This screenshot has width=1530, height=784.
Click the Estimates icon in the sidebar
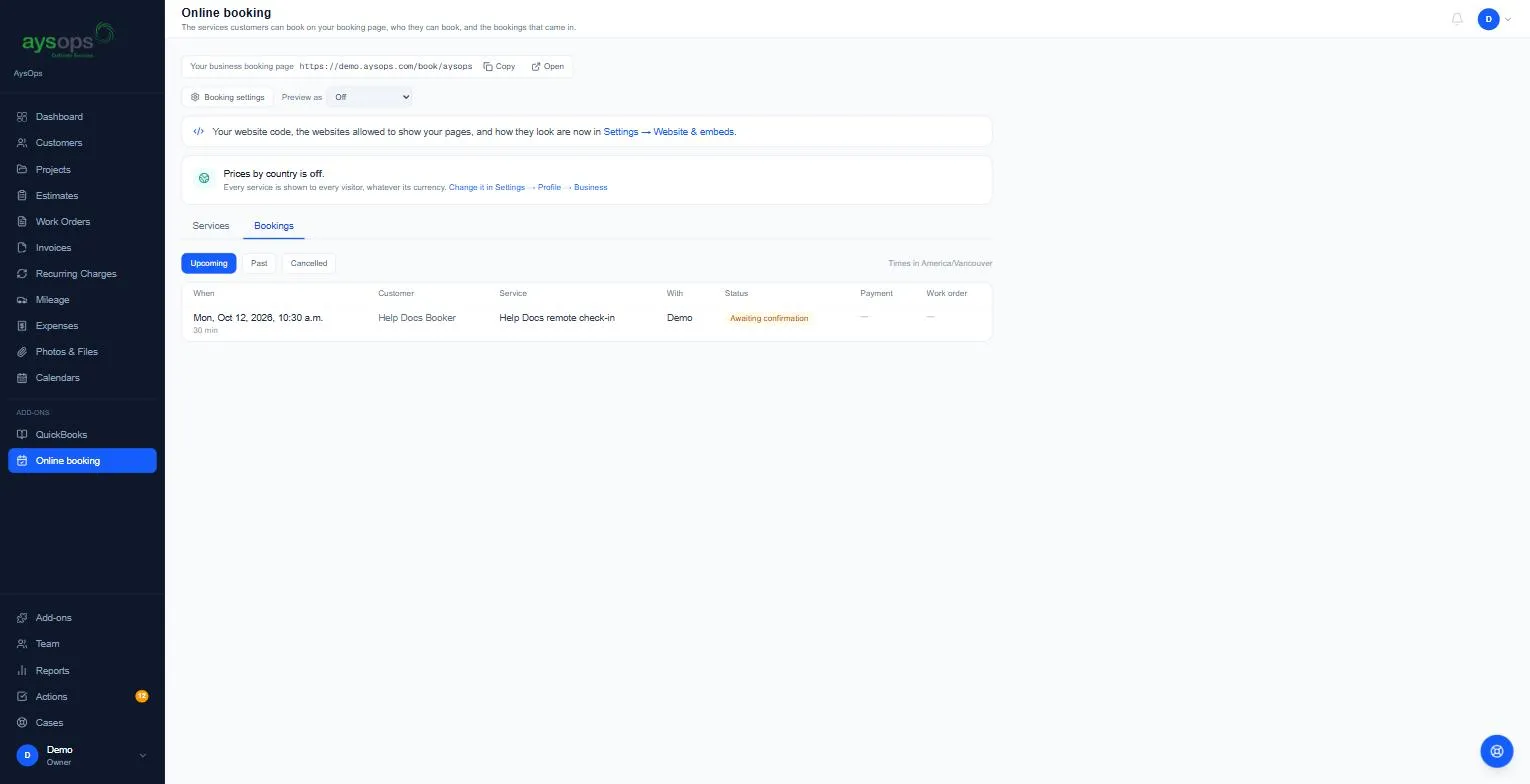pyautogui.click(x=22, y=196)
